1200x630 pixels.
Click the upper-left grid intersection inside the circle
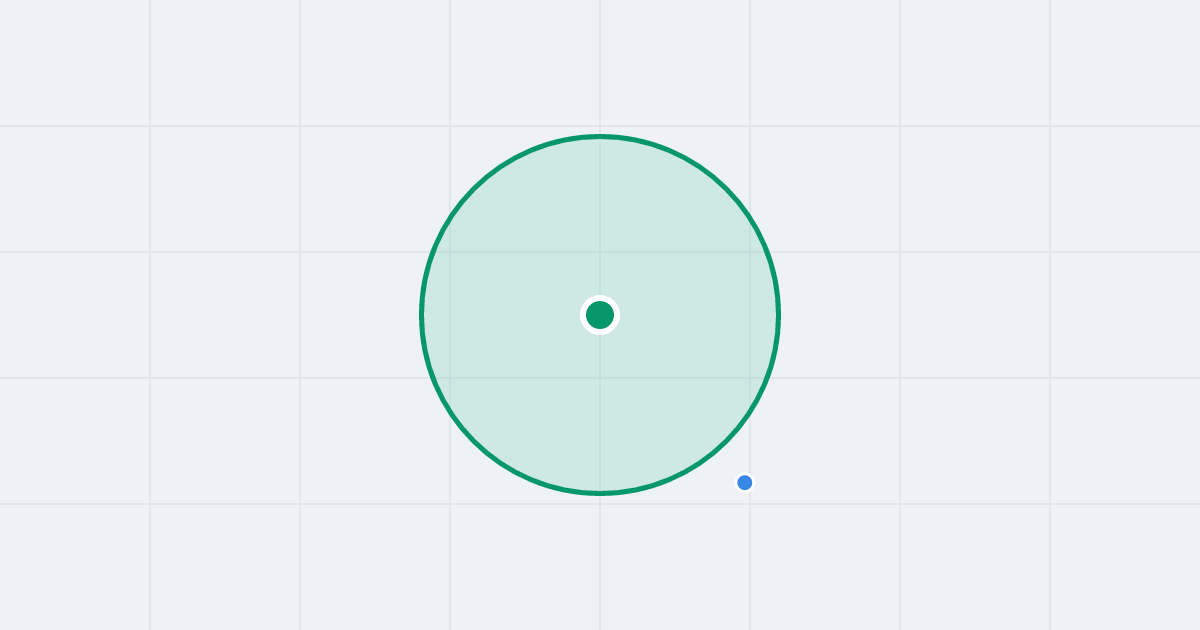point(450,252)
